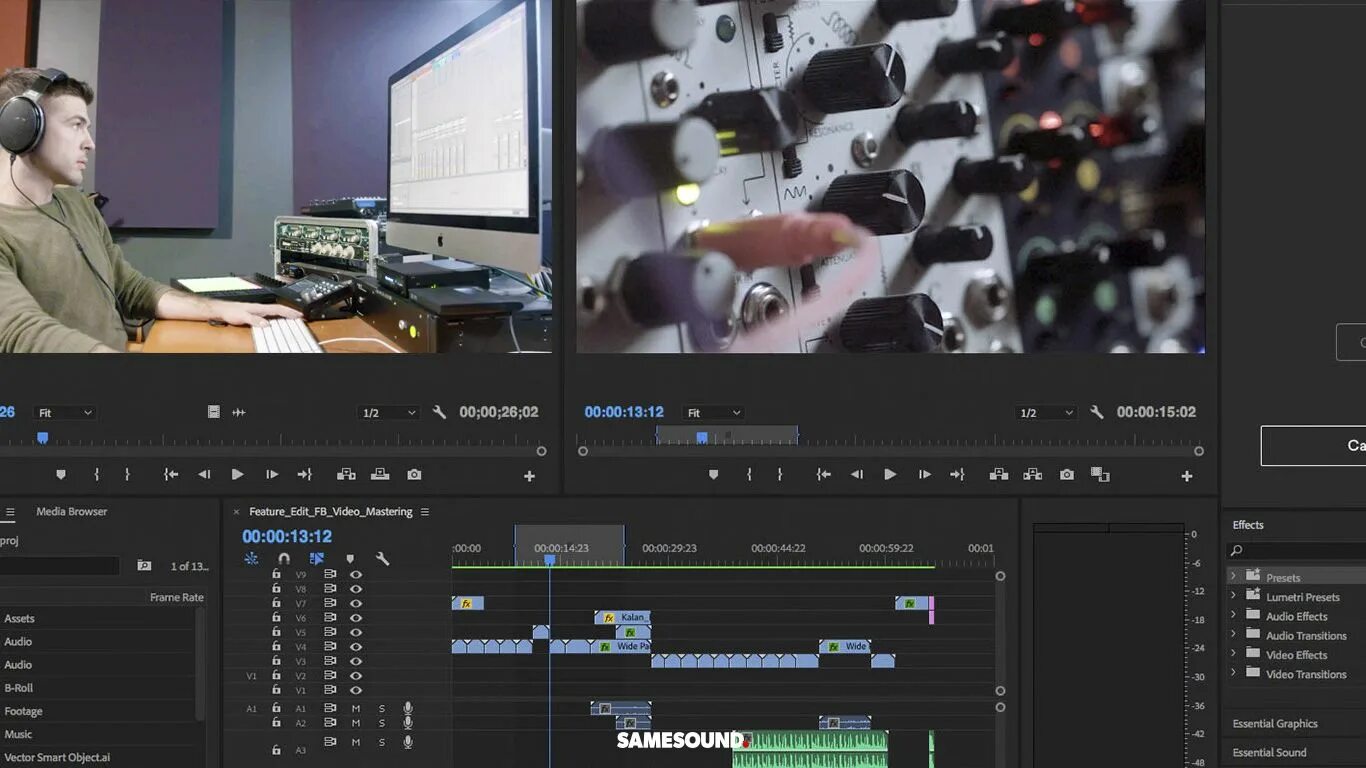Step forward one frame in Source monitor
Image resolution: width=1366 pixels, height=768 pixels.
coord(272,475)
